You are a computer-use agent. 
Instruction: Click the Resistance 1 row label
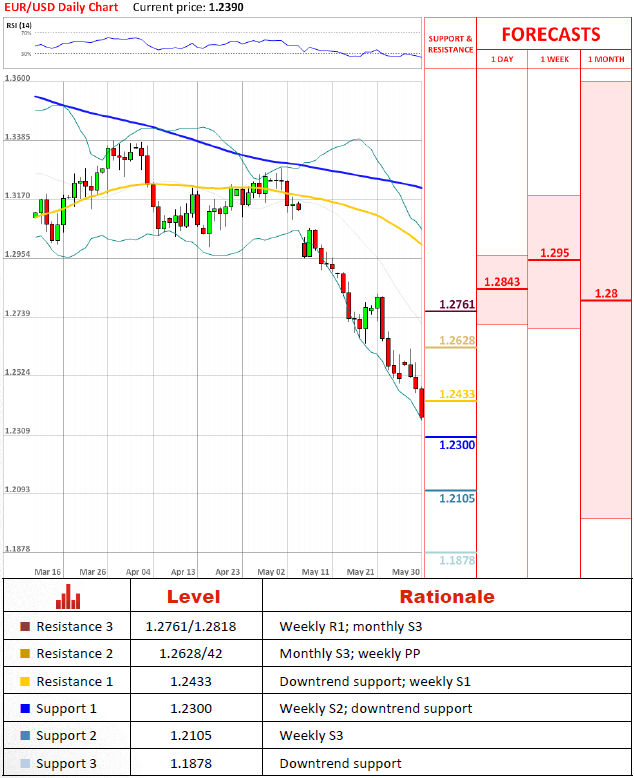coord(74,681)
